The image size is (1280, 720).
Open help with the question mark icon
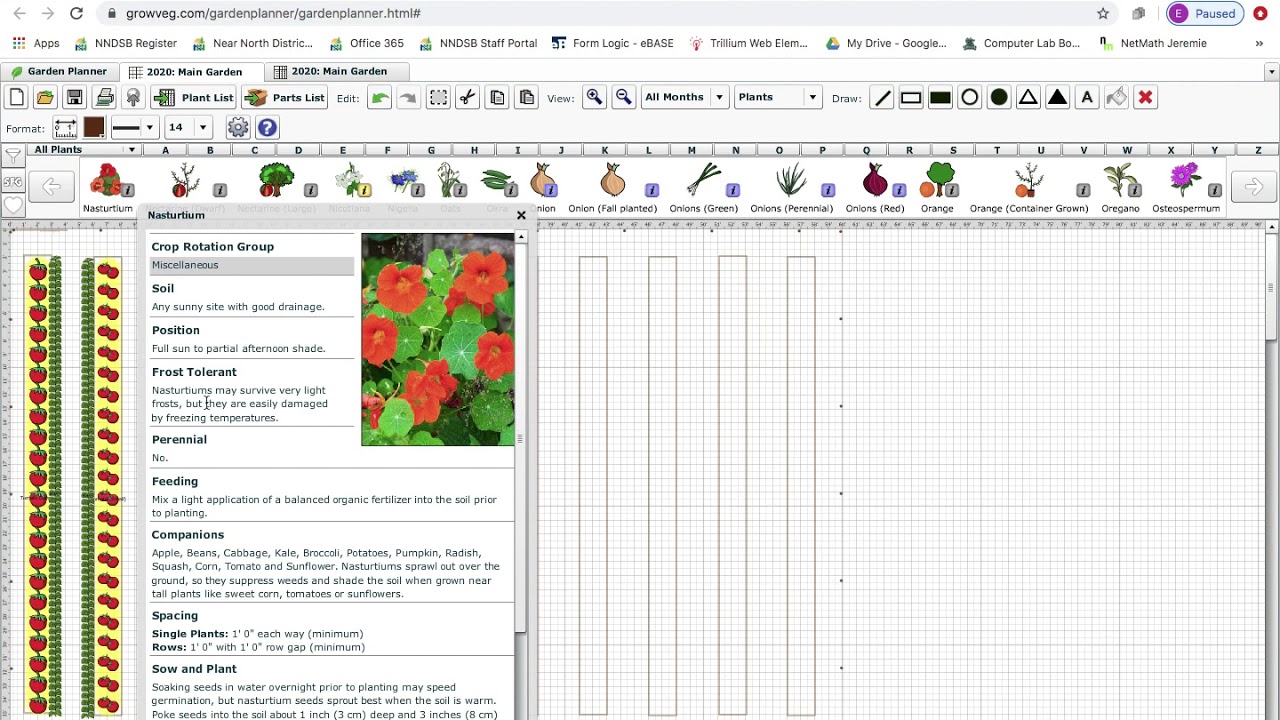267,127
